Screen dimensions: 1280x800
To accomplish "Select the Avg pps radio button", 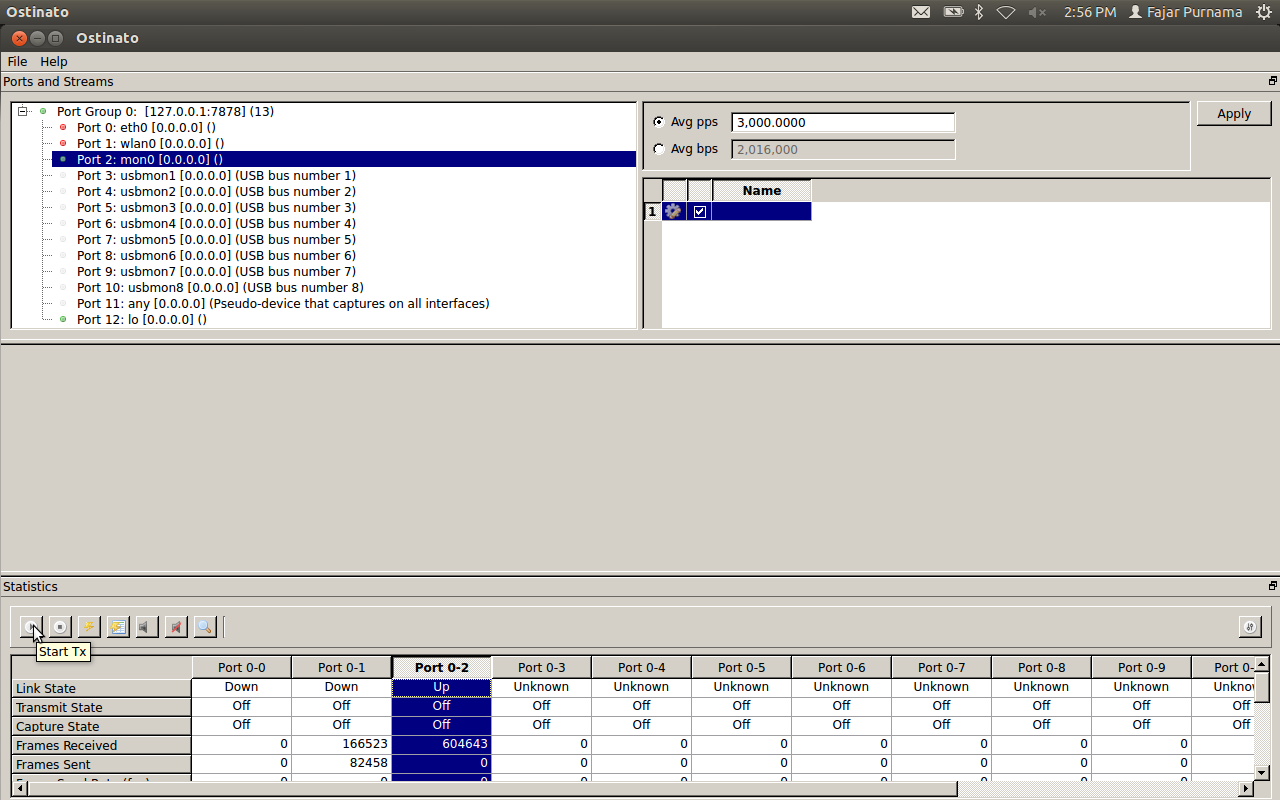I will (x=658, y=122).
